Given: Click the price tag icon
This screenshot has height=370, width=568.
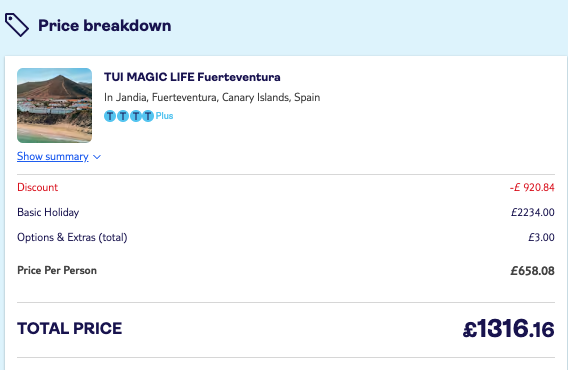Looking at the screenshot, I should pos(17,25).
